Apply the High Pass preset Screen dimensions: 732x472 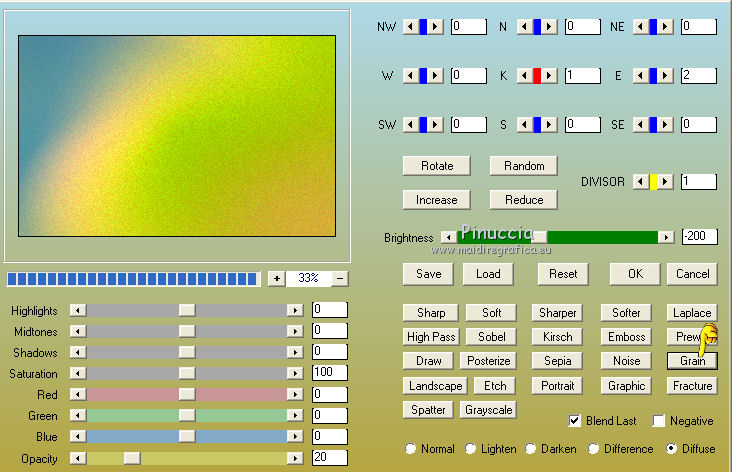coord(431,337)
